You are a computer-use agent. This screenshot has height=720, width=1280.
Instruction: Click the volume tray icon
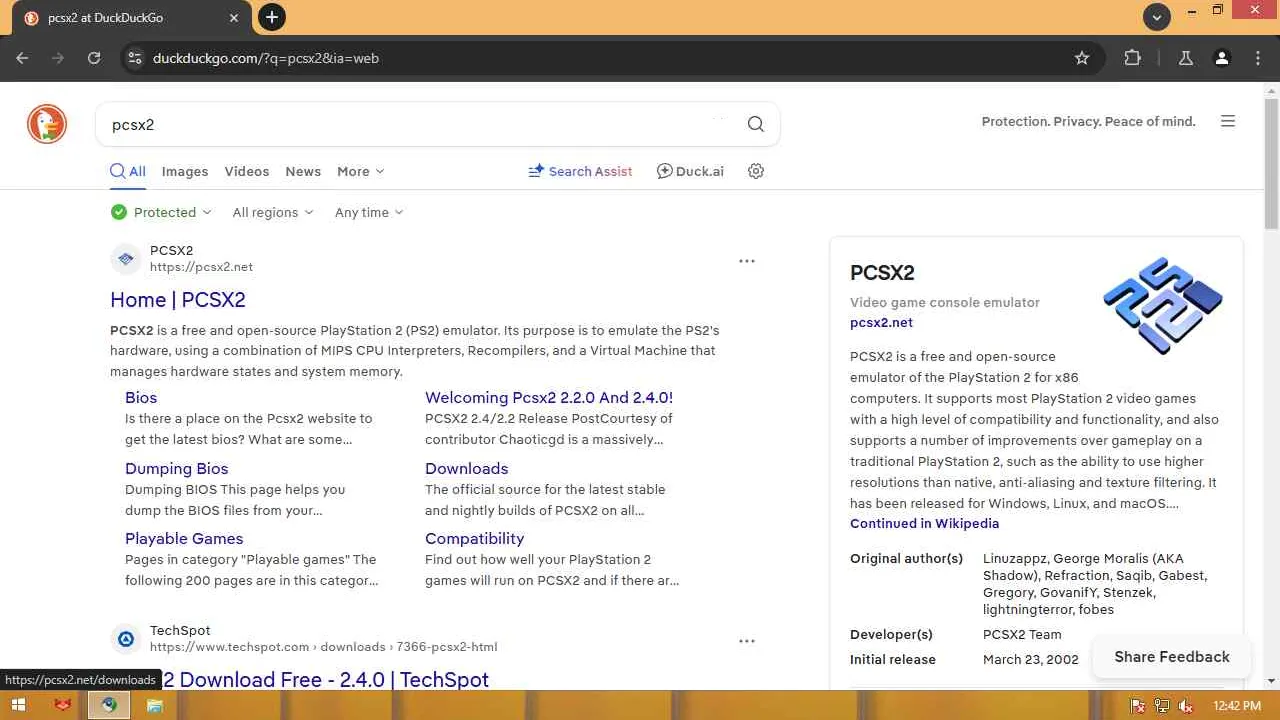1186,706
